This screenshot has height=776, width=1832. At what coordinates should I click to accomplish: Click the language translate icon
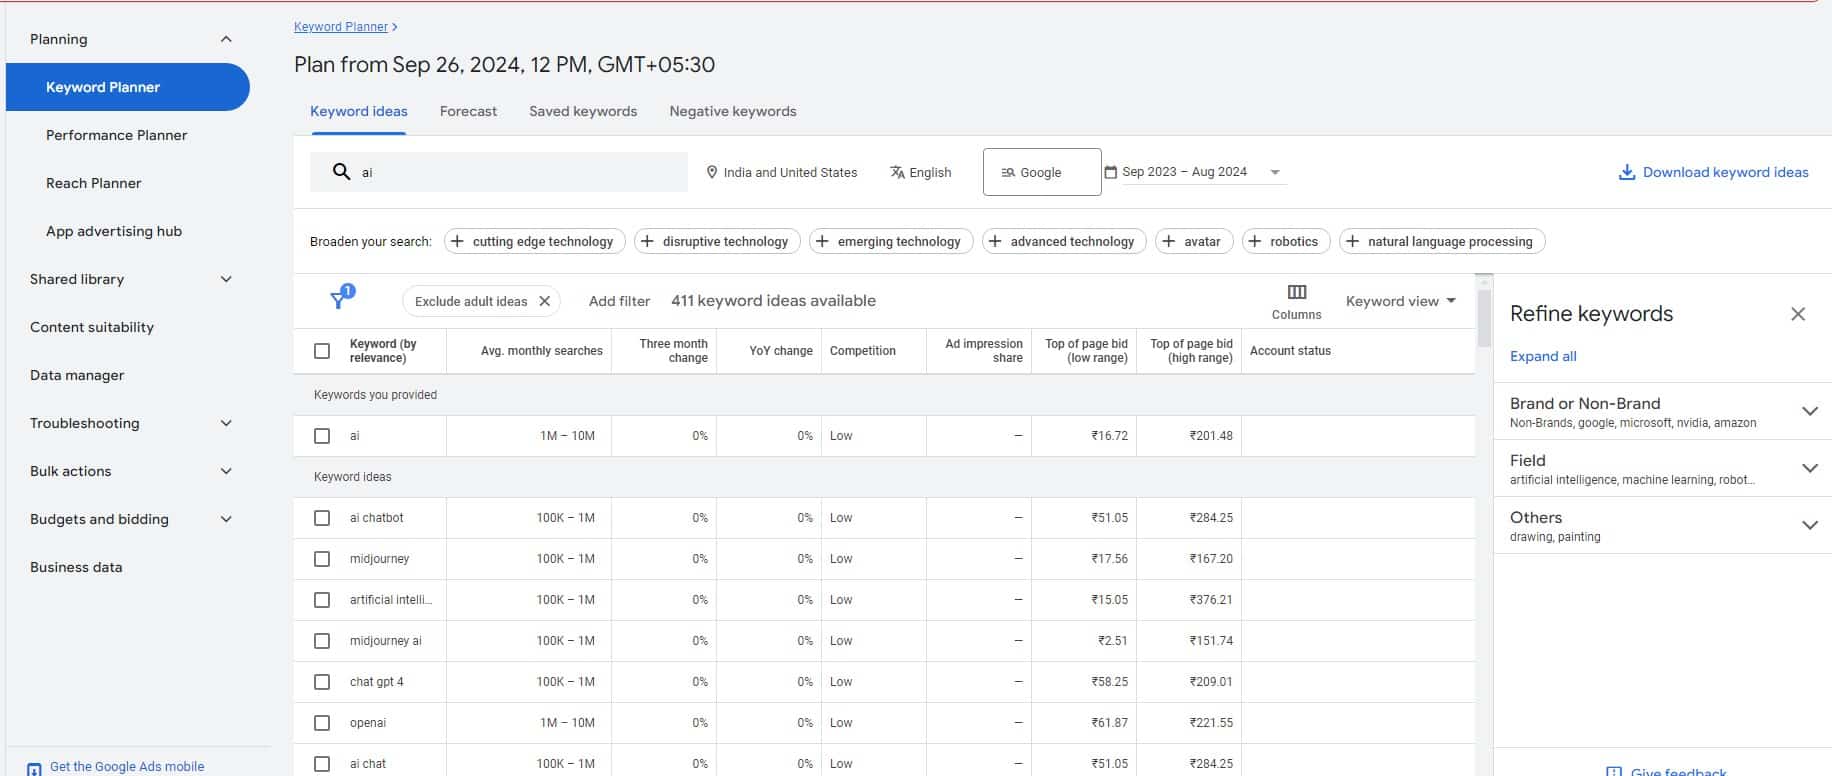[x=897, y=172]
